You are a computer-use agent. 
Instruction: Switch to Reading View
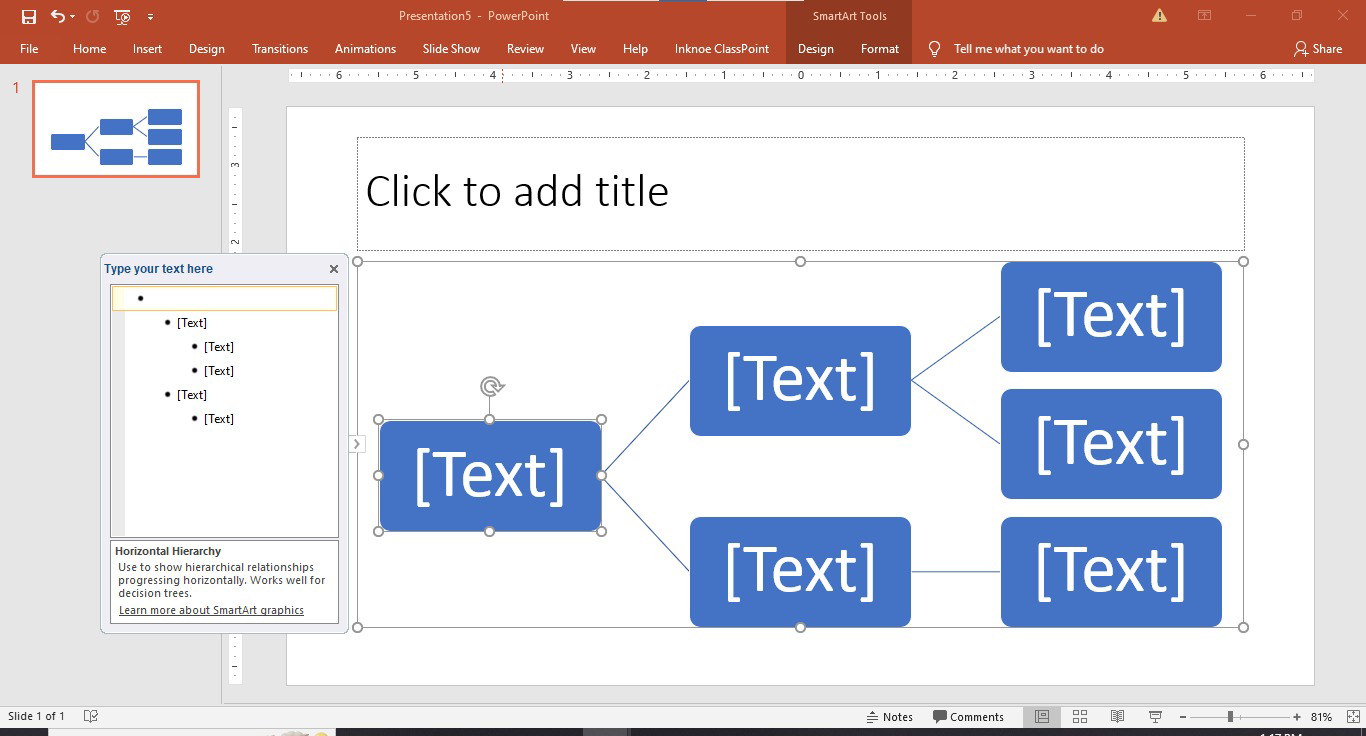pyautogui.click(x=1117, y=716)
